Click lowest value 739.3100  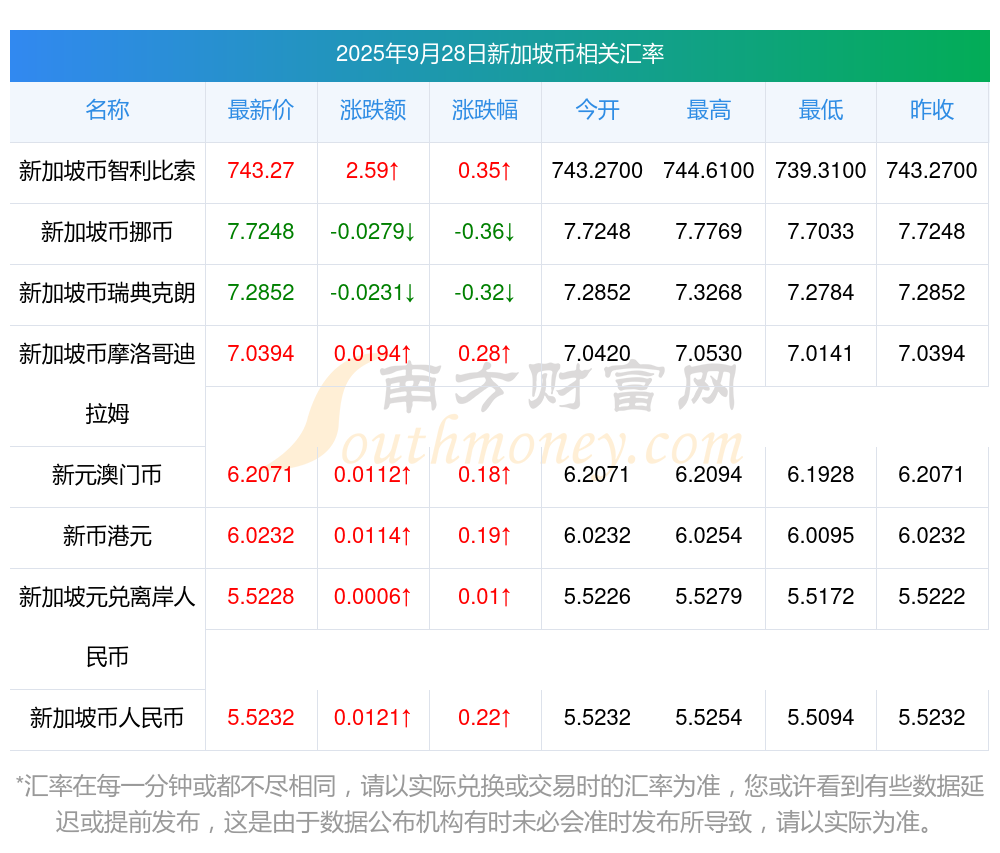[x=820, y=171]
